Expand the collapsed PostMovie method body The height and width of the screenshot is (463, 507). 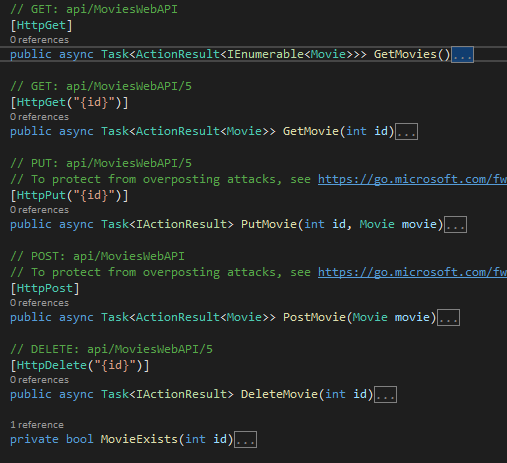click(x=448, y=318)
